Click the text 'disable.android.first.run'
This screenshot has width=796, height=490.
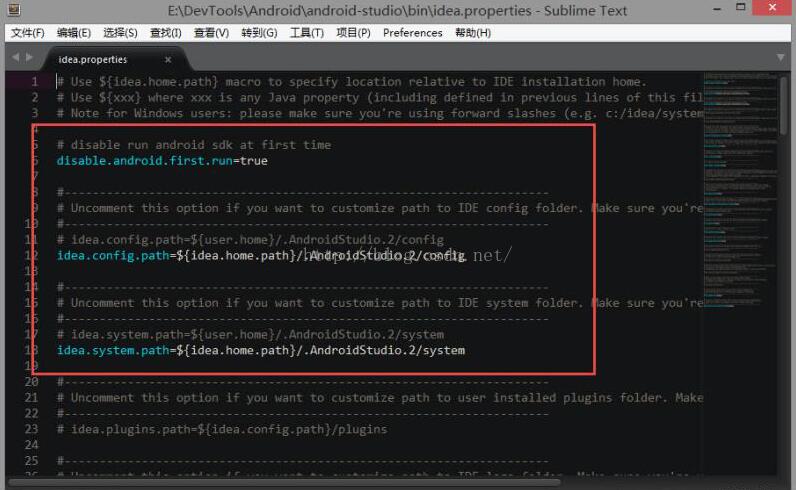145,161
